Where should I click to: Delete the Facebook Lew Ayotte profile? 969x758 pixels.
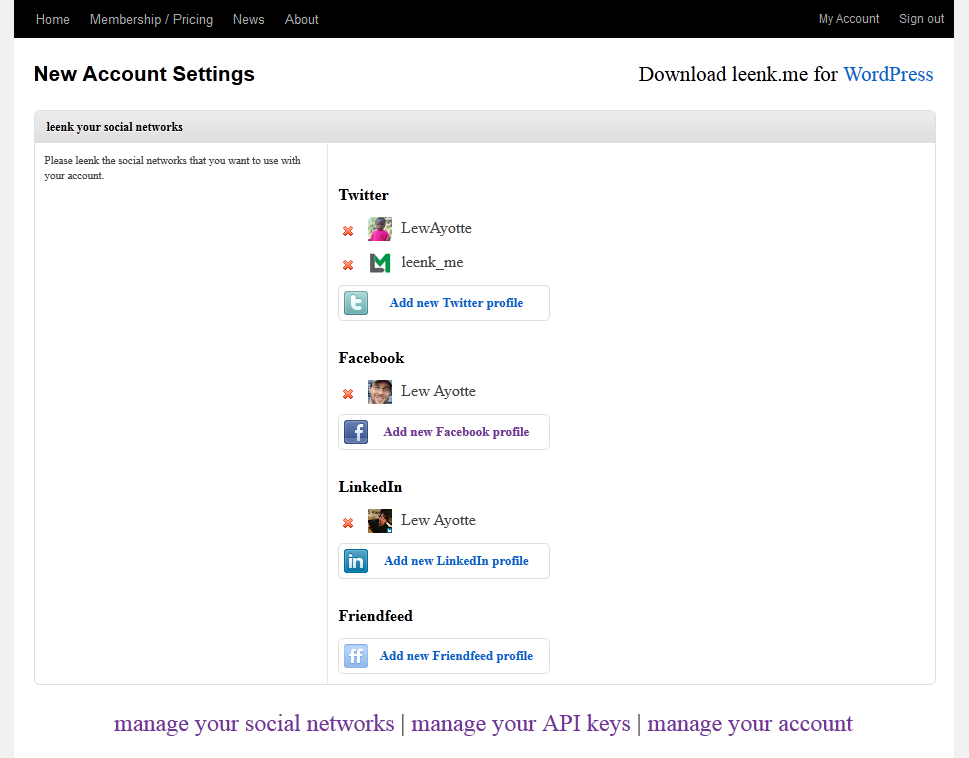pos(348,394)
